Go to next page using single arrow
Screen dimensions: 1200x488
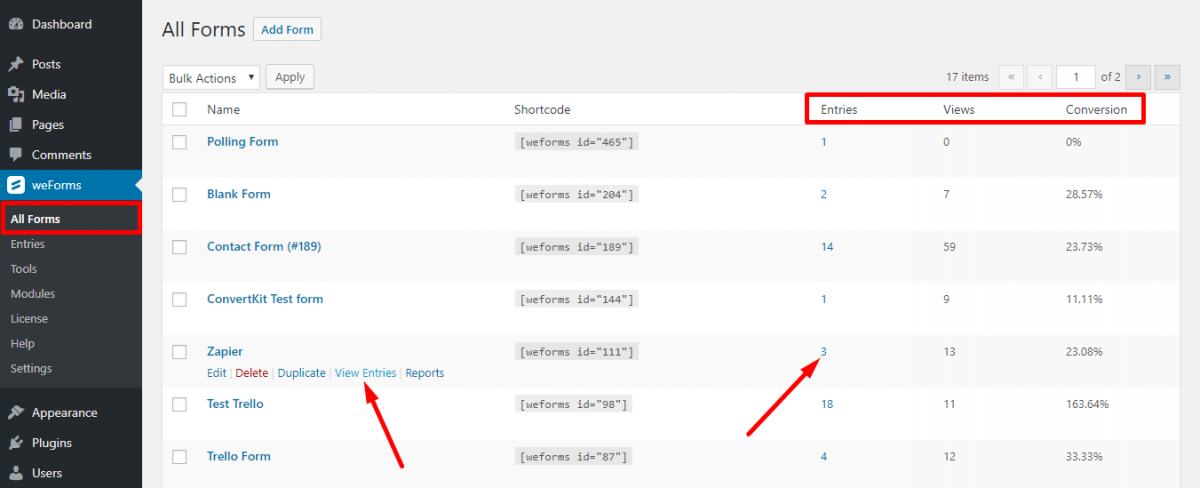tap(1137, 77)
